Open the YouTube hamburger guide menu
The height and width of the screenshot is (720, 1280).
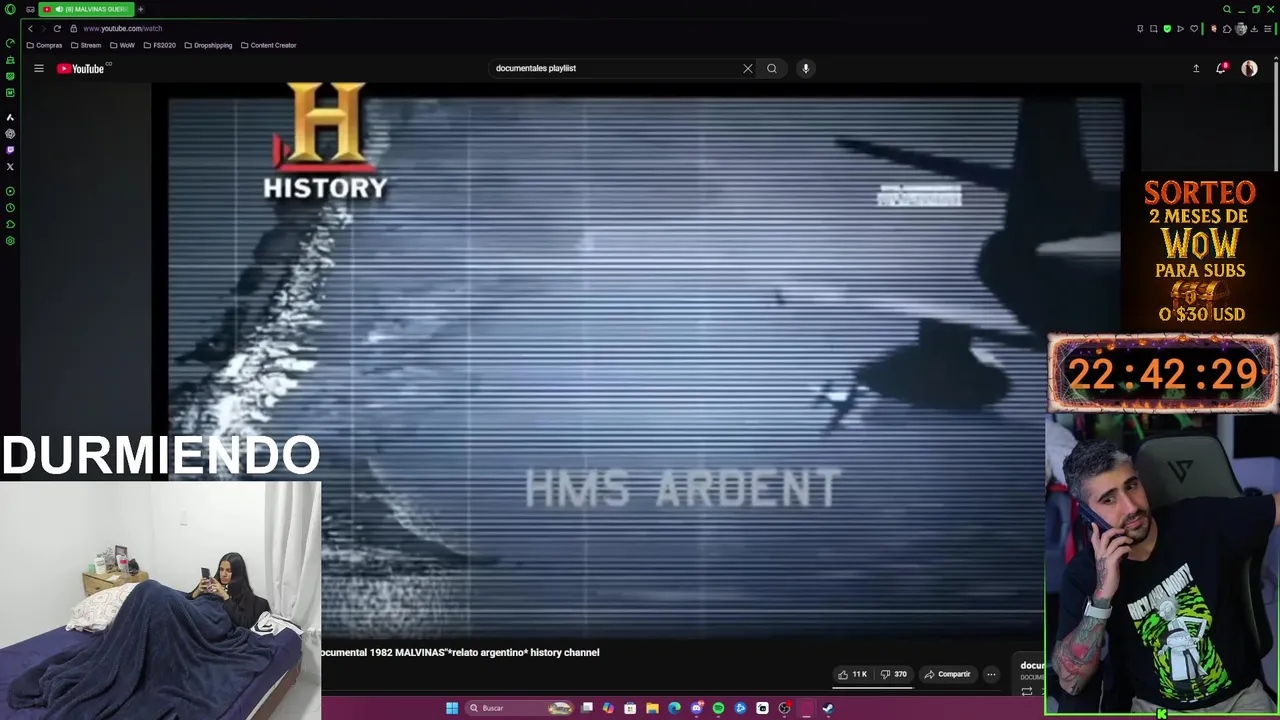coord(39,68)
